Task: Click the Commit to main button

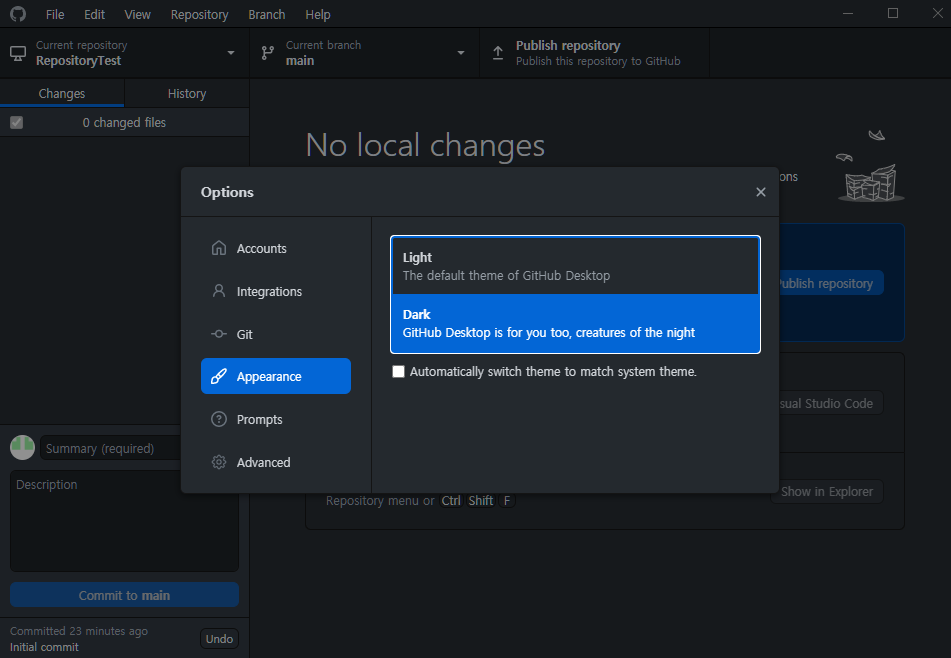Action: [124, 595]
